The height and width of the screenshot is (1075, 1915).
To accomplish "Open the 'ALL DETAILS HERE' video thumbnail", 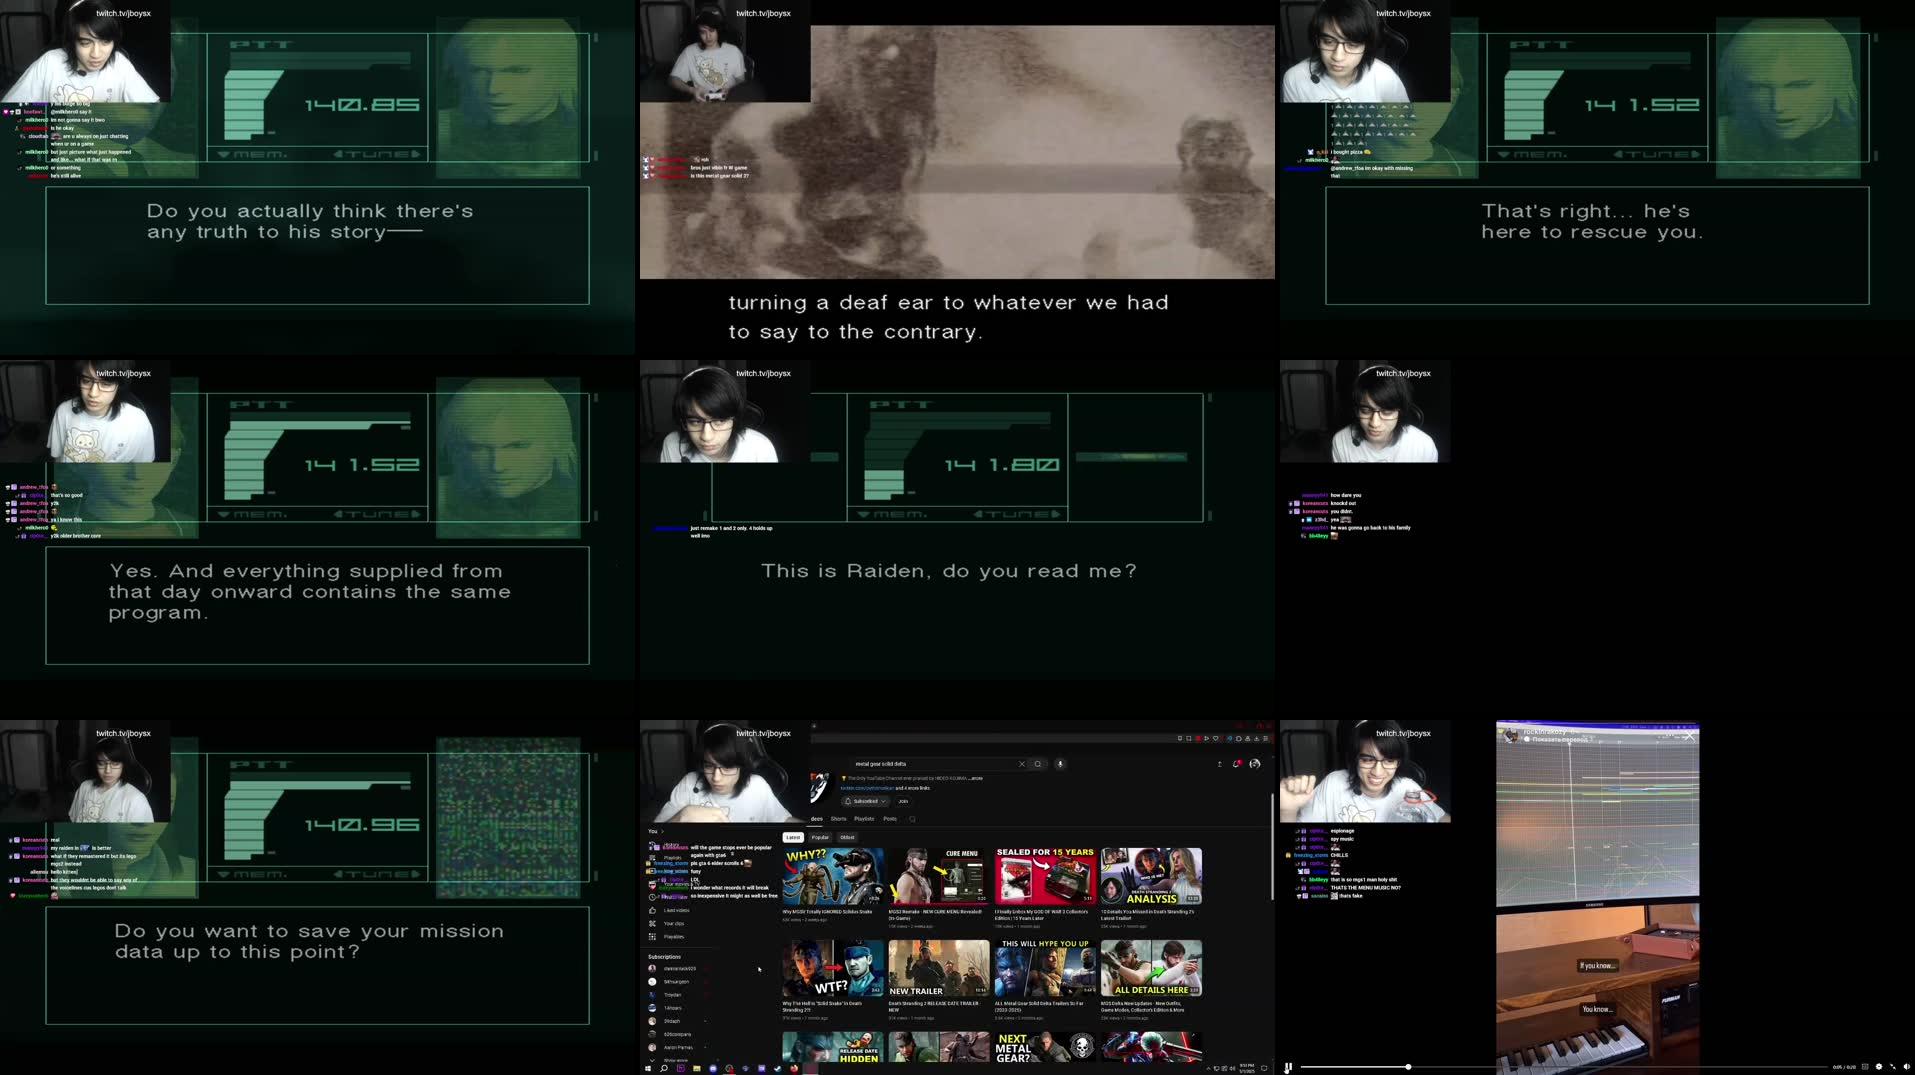I will click(1151, 968).
